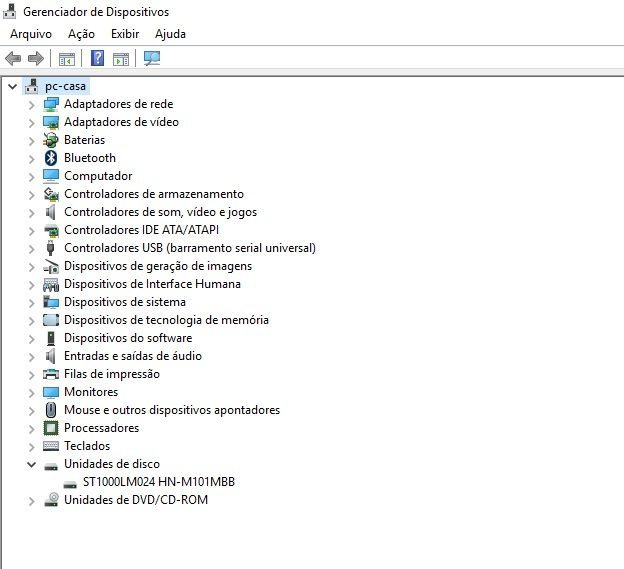Click the Baterias battery icon
Image resolution: width=624 pixels, height=569 pixels.
(51, 140)
